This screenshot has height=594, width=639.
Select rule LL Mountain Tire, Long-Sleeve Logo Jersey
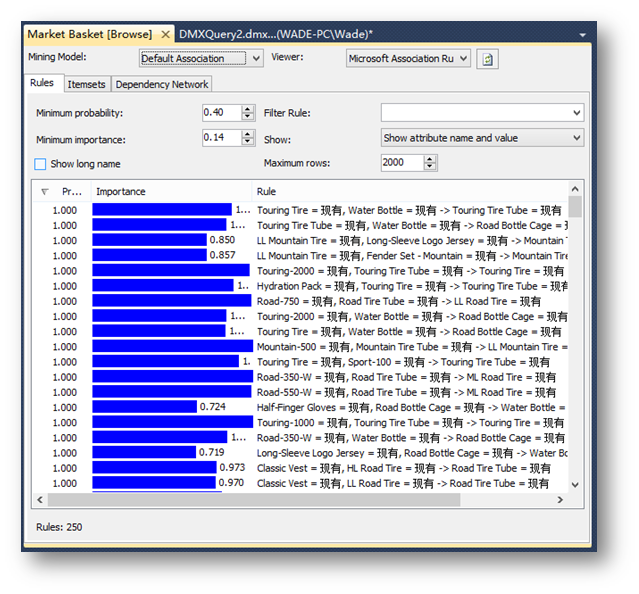click(302, 240)
